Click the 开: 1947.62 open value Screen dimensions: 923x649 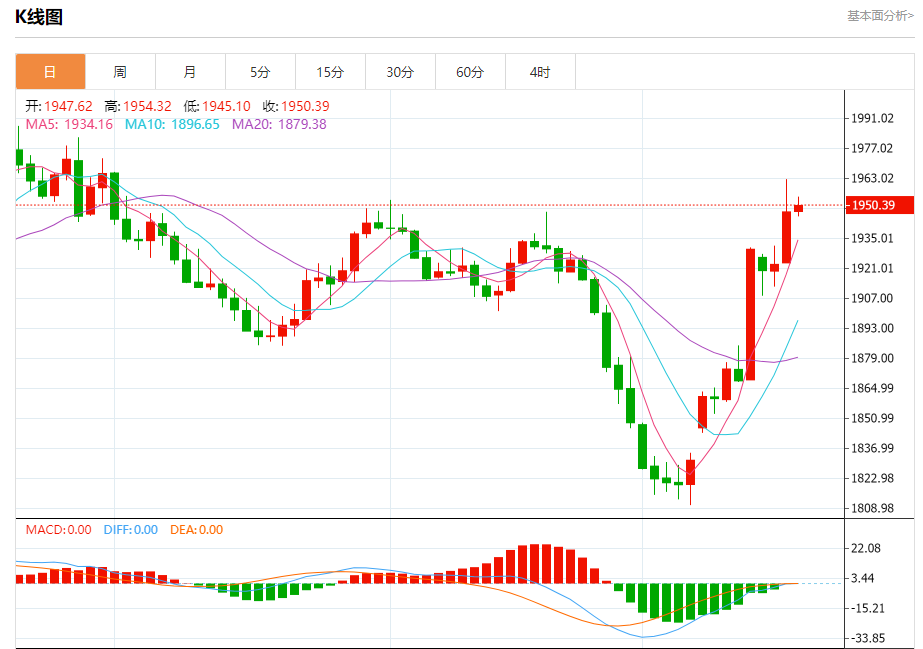(x=59, y=106)
